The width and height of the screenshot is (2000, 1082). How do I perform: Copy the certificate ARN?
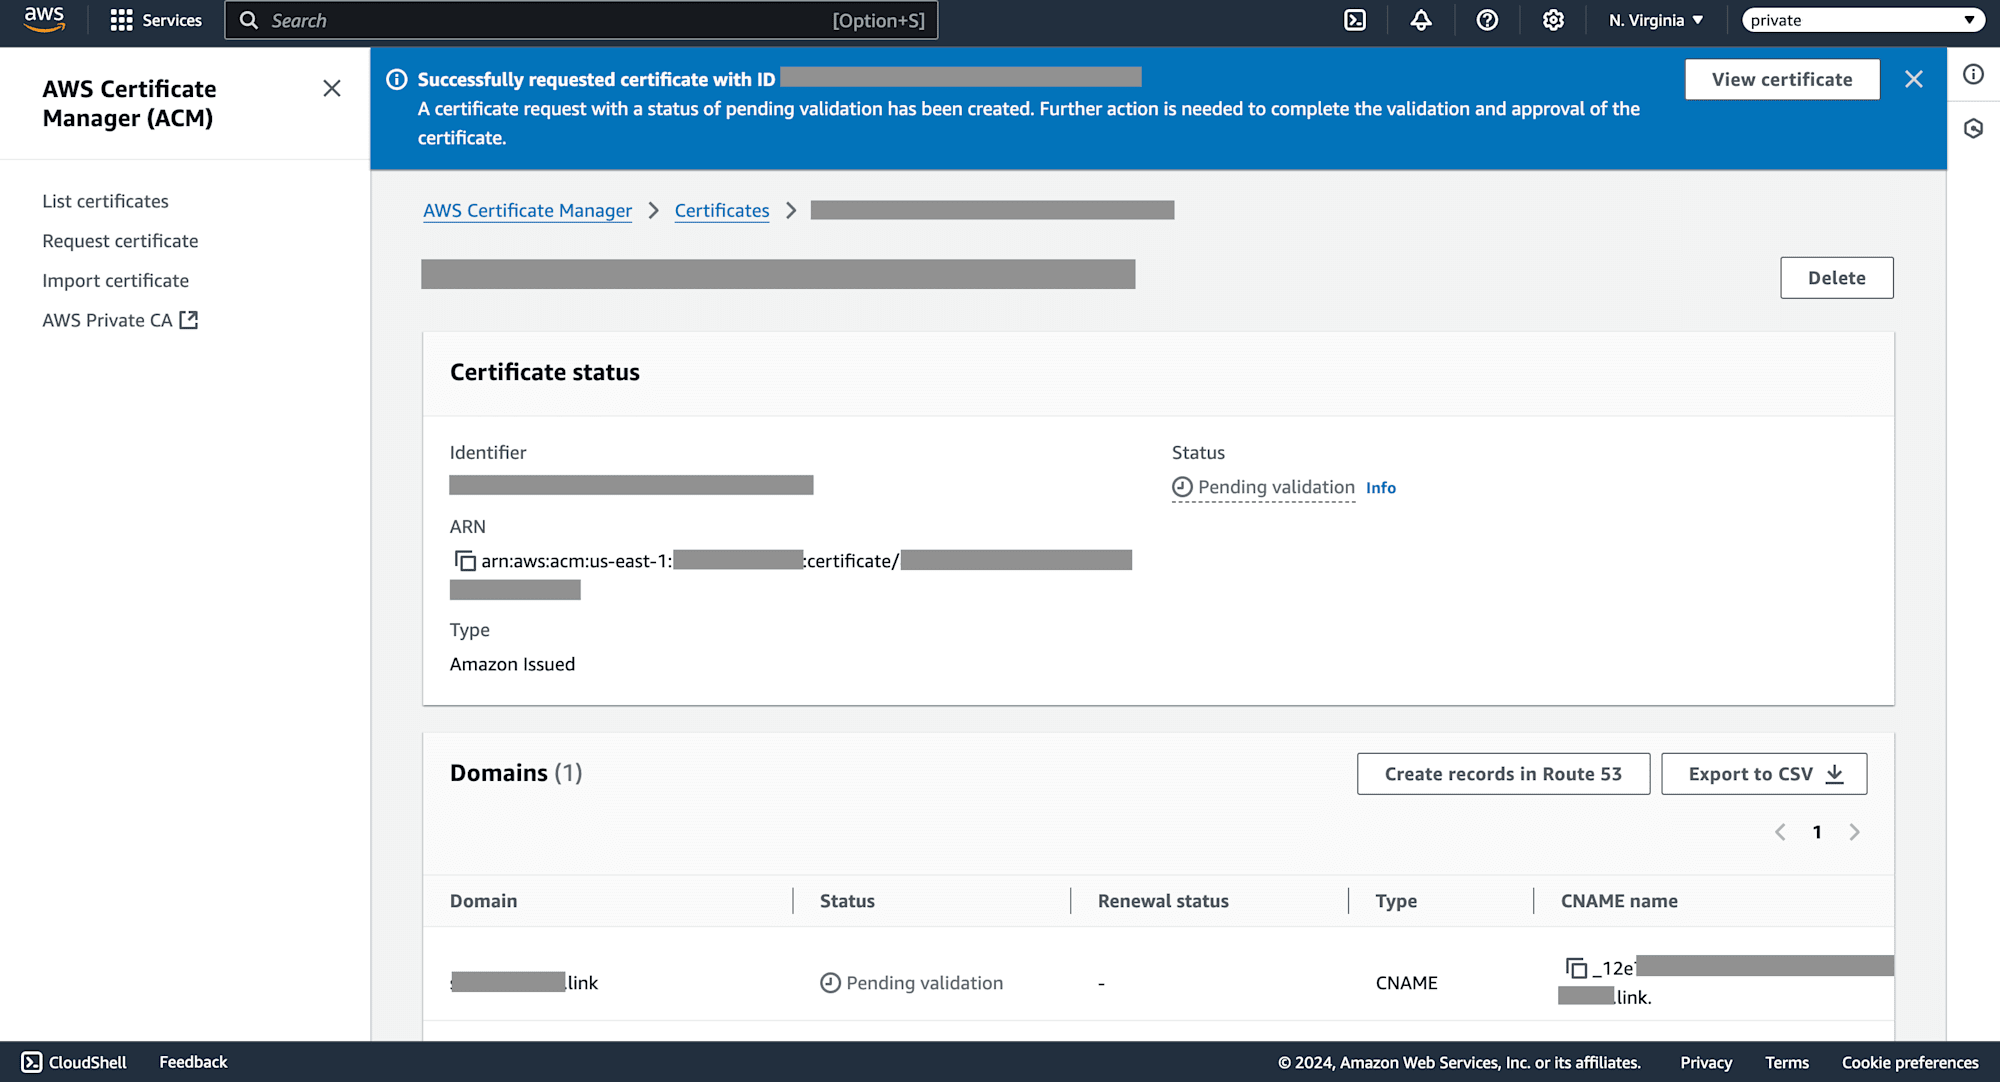[465, 561]
